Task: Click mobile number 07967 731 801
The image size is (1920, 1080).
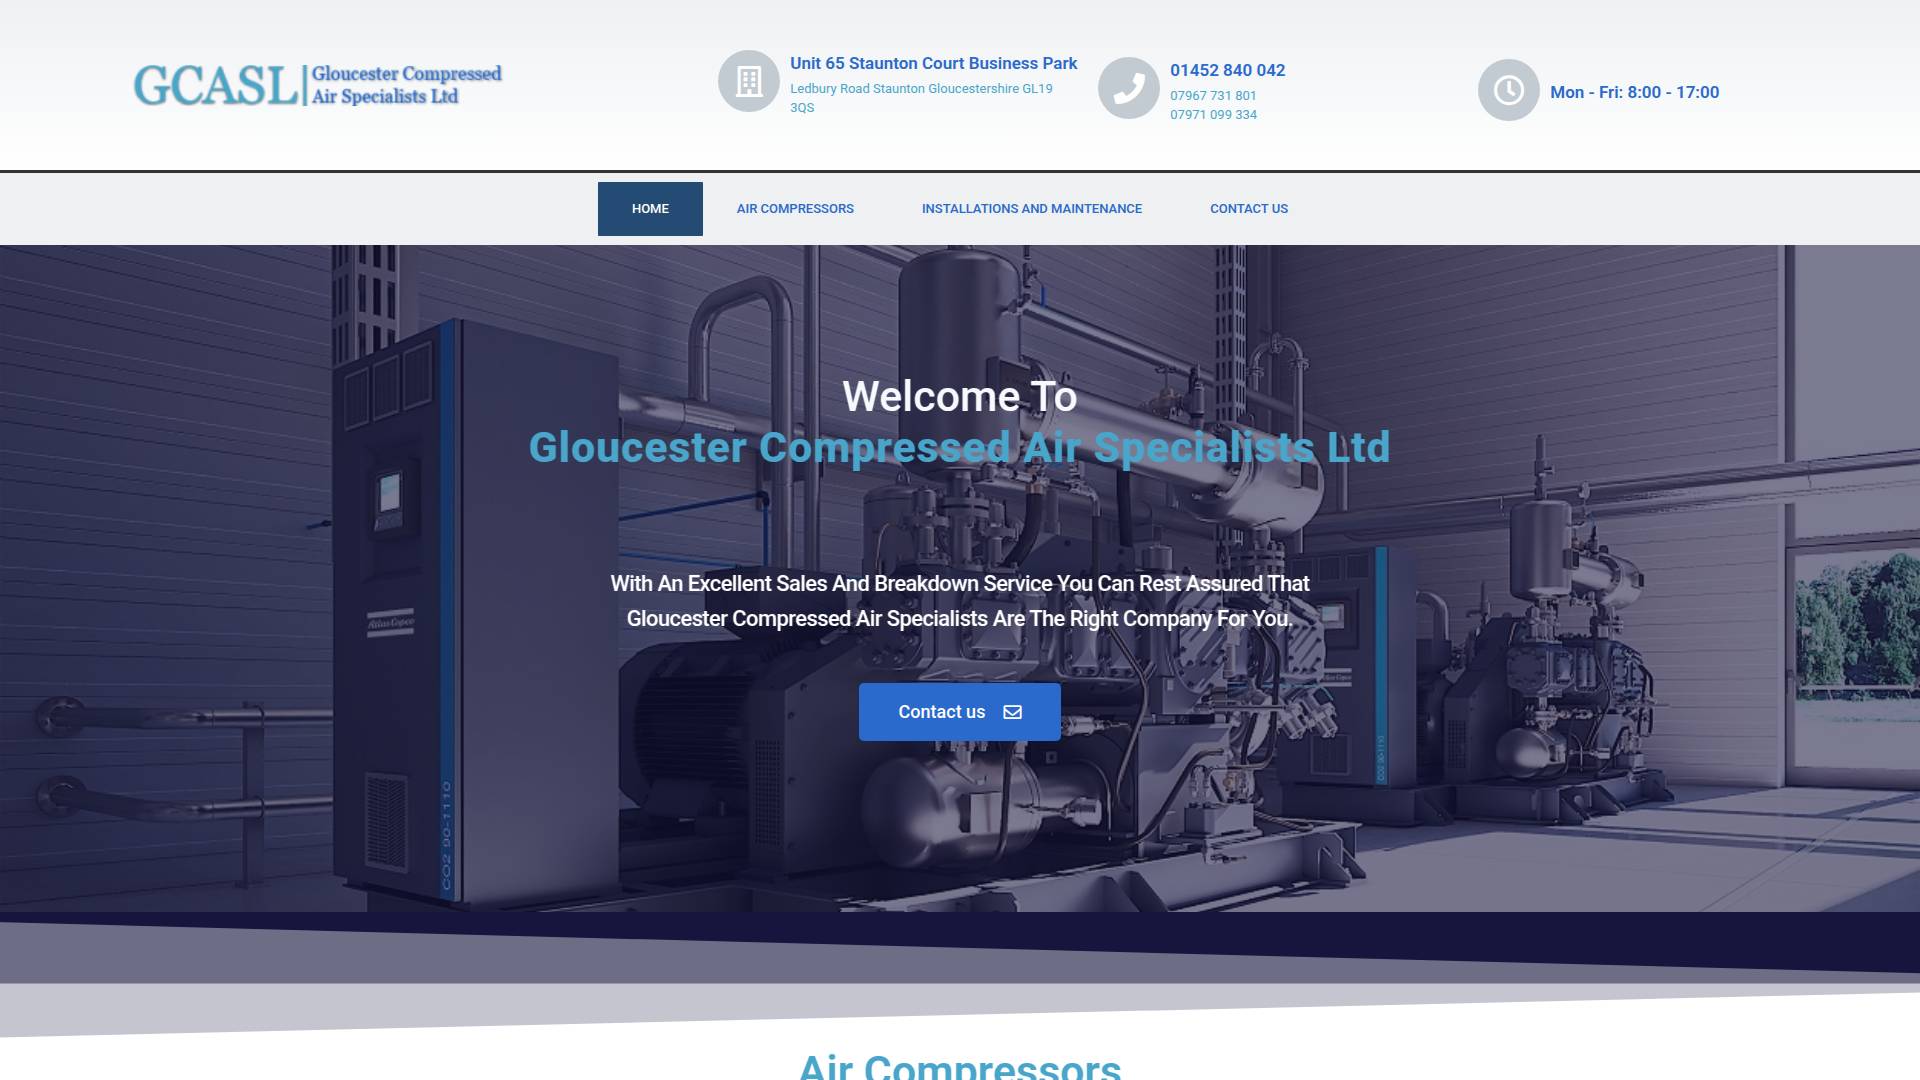Action: pos(1213,96)
